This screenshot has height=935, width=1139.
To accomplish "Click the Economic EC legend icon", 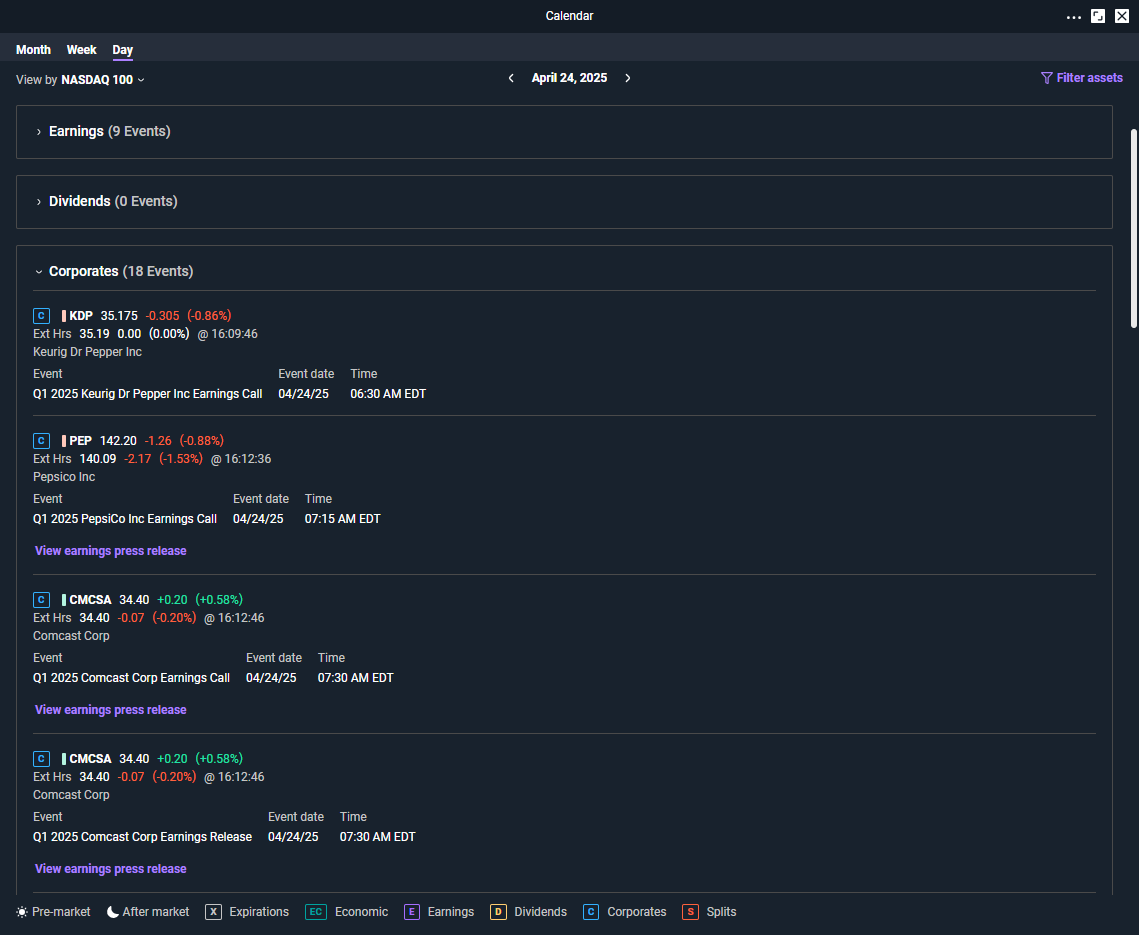I will tap(315, 912).
